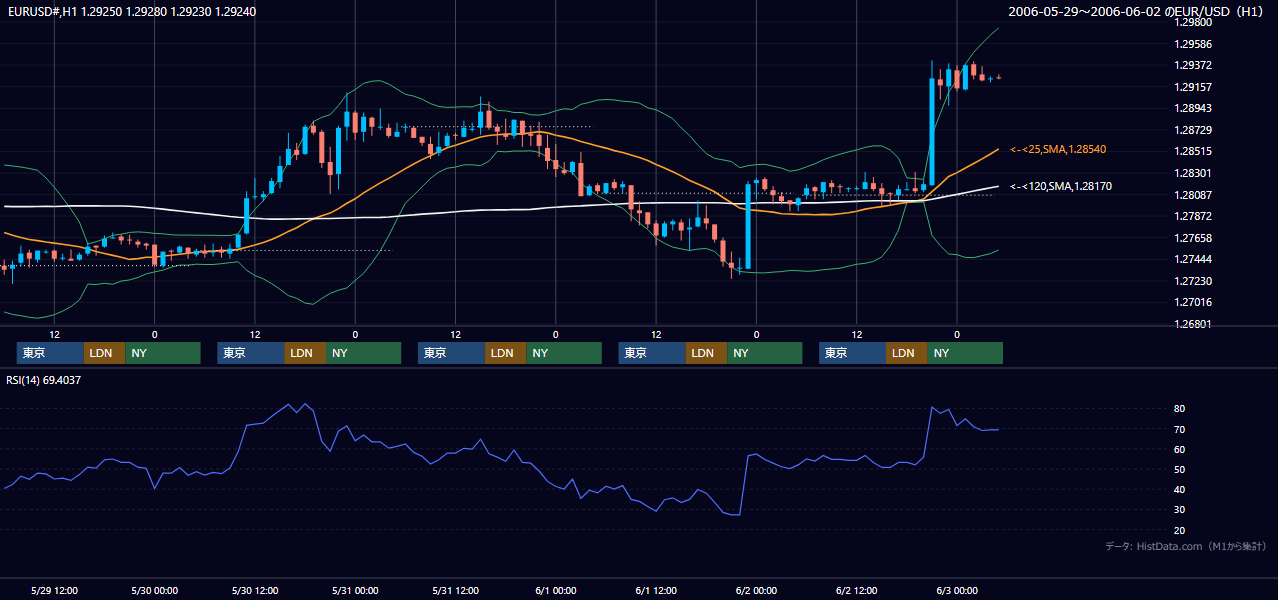Click the RSI 60 level label

point(1179,449)
